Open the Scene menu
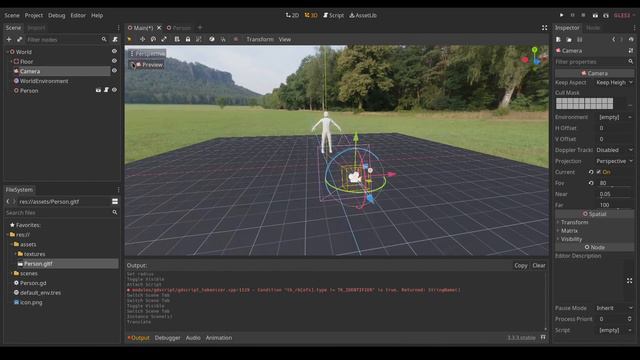 (x=12, y=15)
